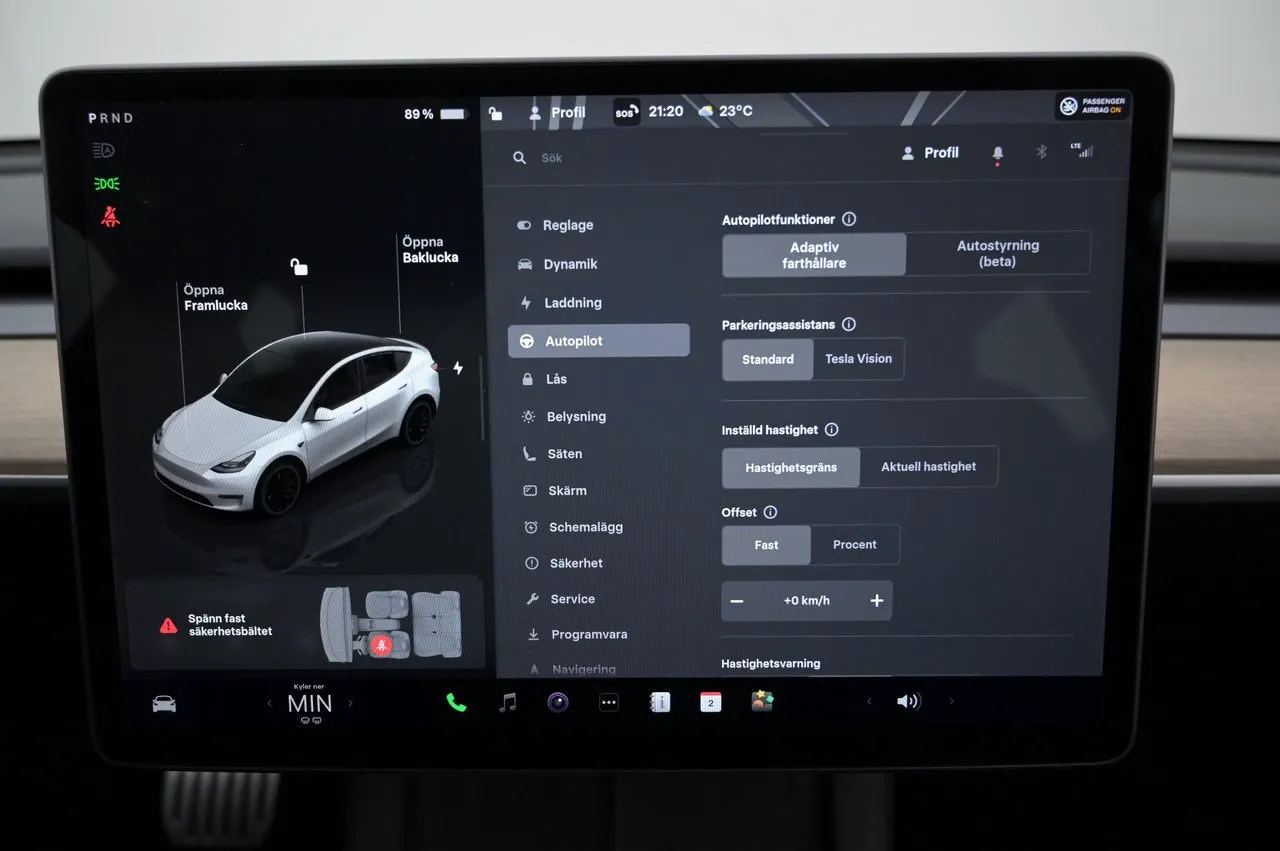Open the music player app
The image size is (1280, 851).
tap(508, 702)
